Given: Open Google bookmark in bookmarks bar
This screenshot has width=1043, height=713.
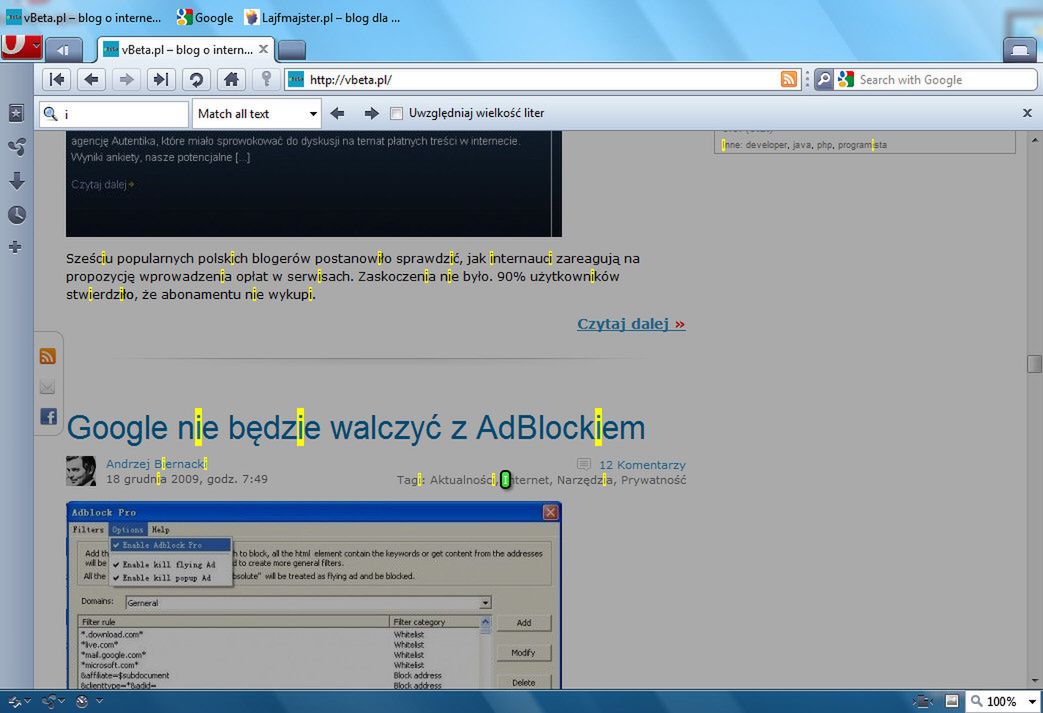Looking at the screenshot, I should click(x=205, y=18).
